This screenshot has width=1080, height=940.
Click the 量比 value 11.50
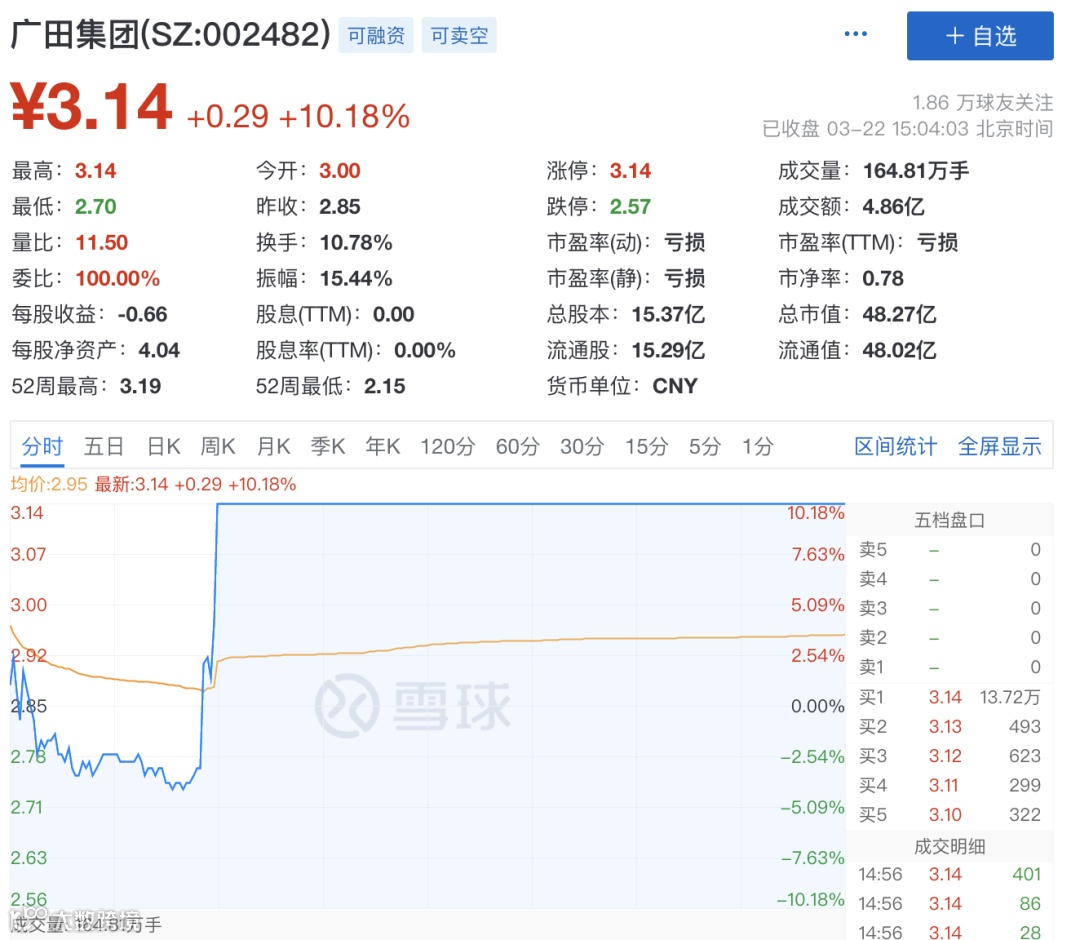[x=101, y=242]
